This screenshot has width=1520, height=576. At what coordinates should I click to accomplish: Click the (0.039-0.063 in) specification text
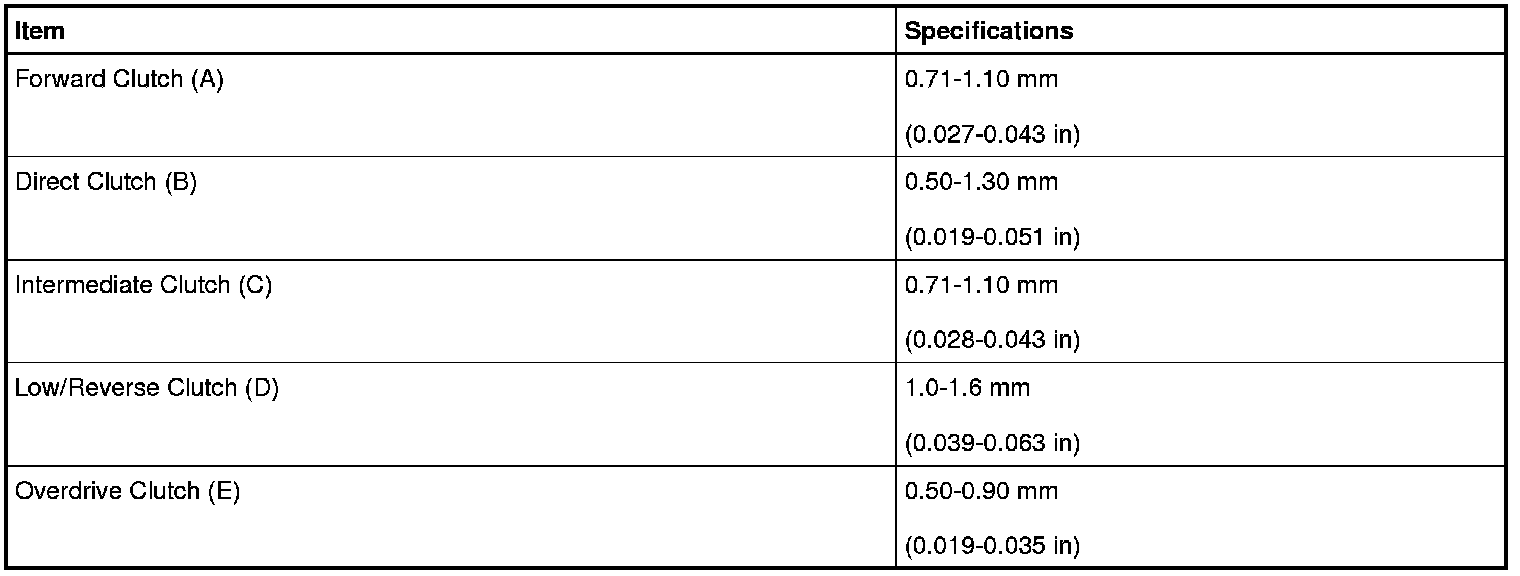pyautogui.click(x=992, y=443)
